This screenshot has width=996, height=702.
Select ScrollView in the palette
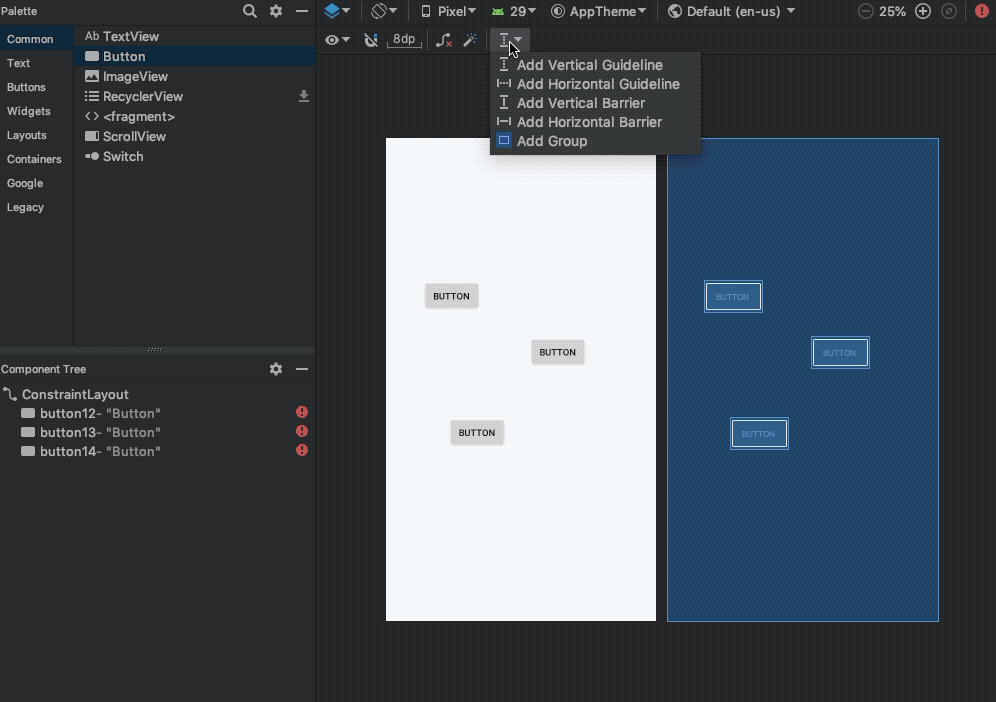point(194,137)
